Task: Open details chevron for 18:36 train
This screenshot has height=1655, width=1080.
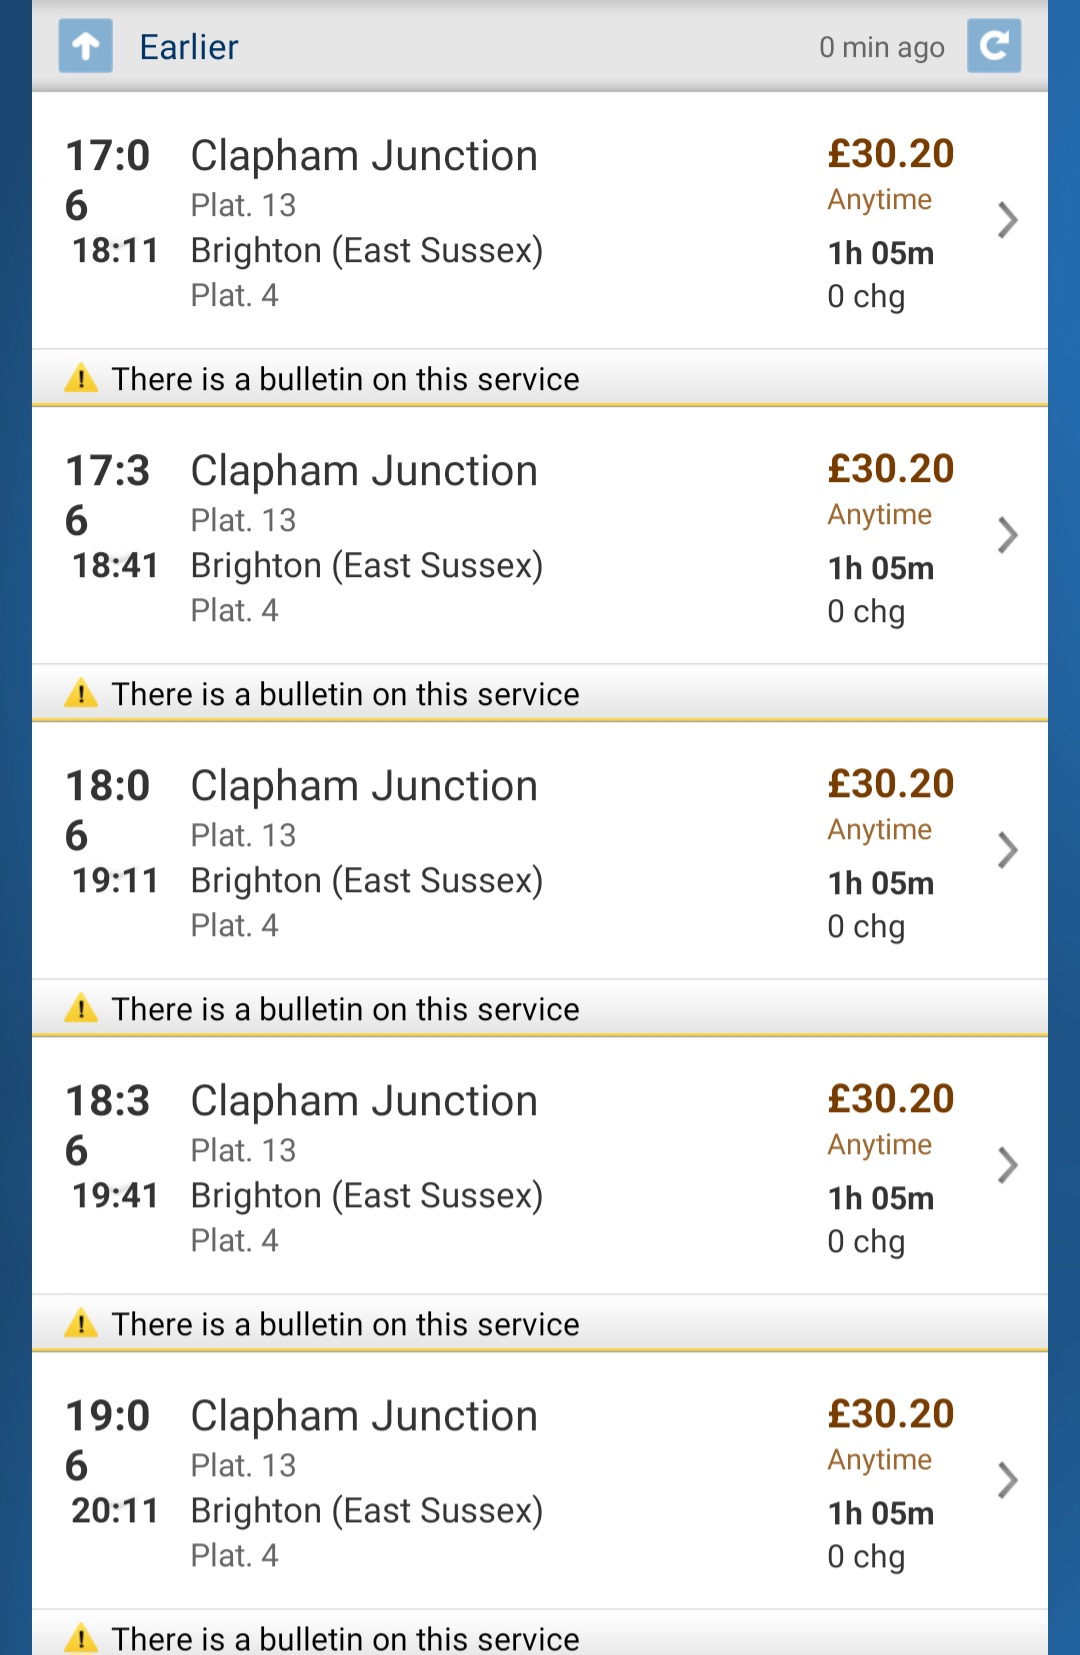Action: pos(1008,1165)
